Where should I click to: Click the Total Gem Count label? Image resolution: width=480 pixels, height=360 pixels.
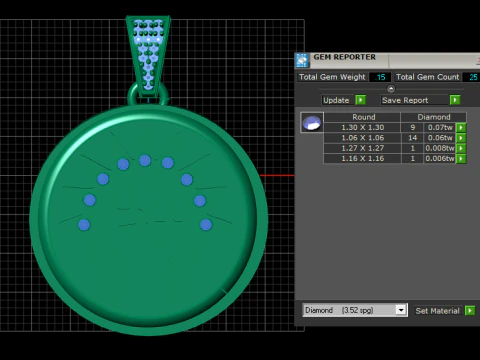428,77
